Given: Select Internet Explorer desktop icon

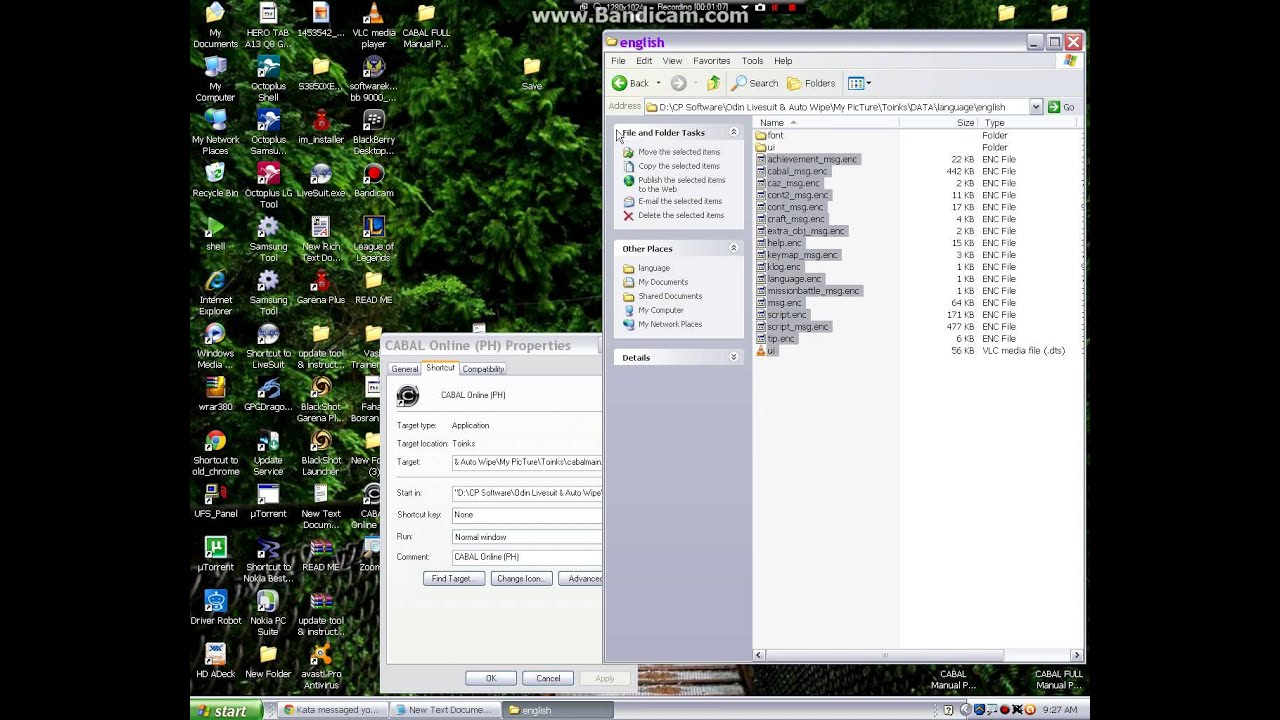Looking at the screenshot, I should pos(215,293).
